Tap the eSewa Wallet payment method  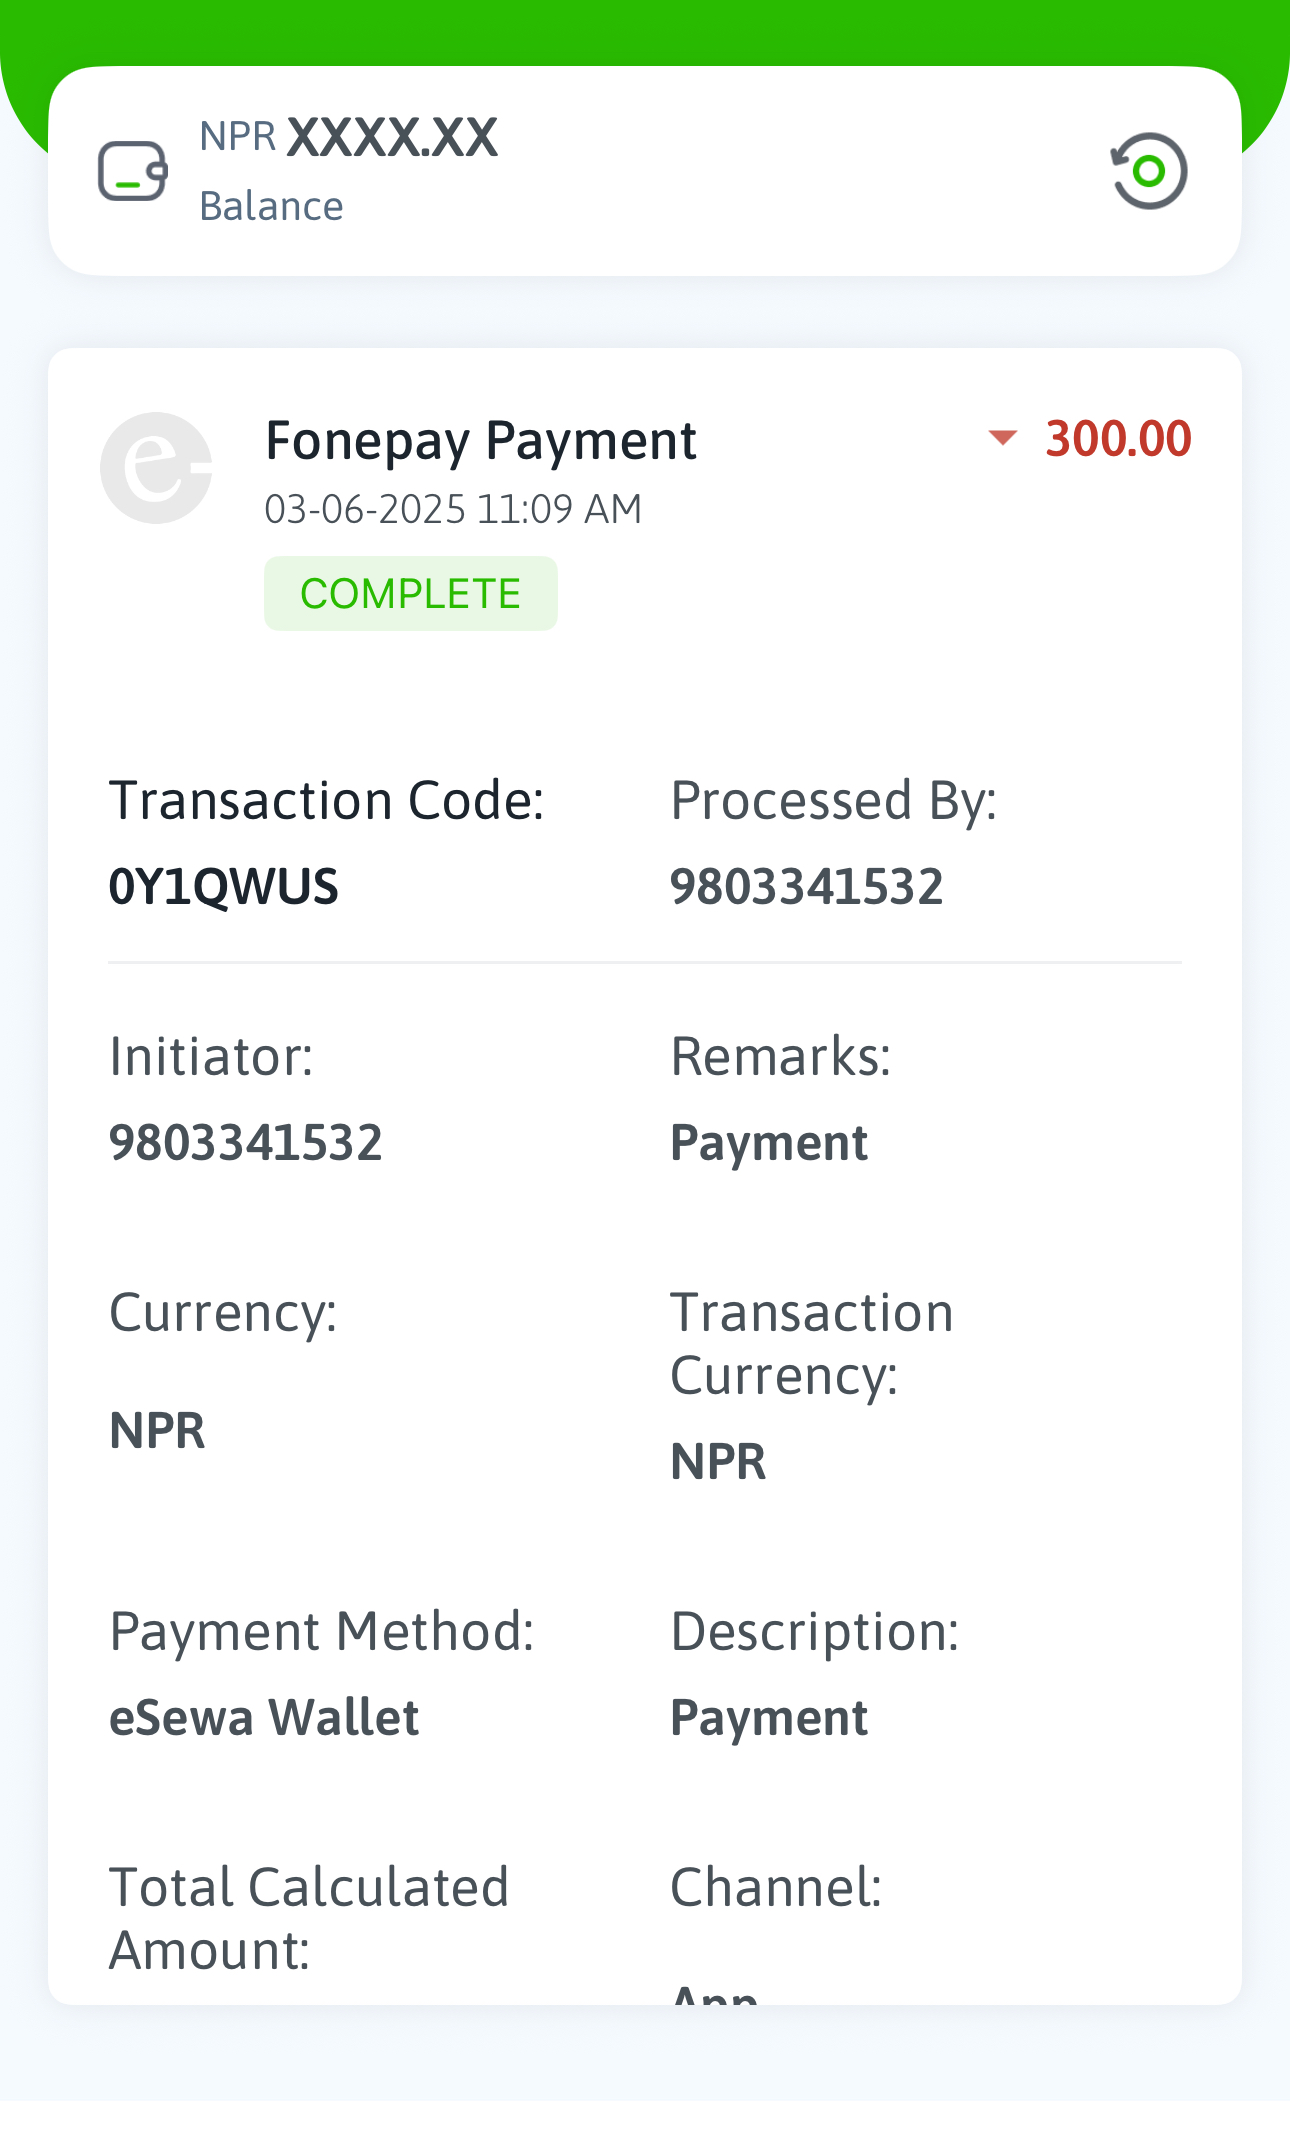coord(264,1718)
